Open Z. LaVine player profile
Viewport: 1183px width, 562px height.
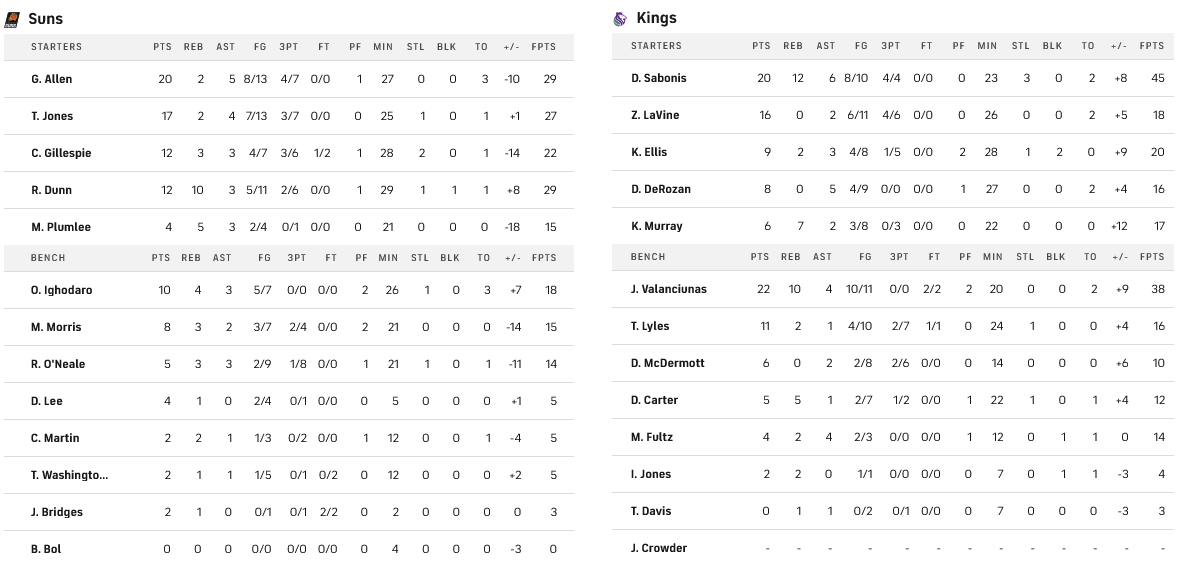tap(655, 115)
